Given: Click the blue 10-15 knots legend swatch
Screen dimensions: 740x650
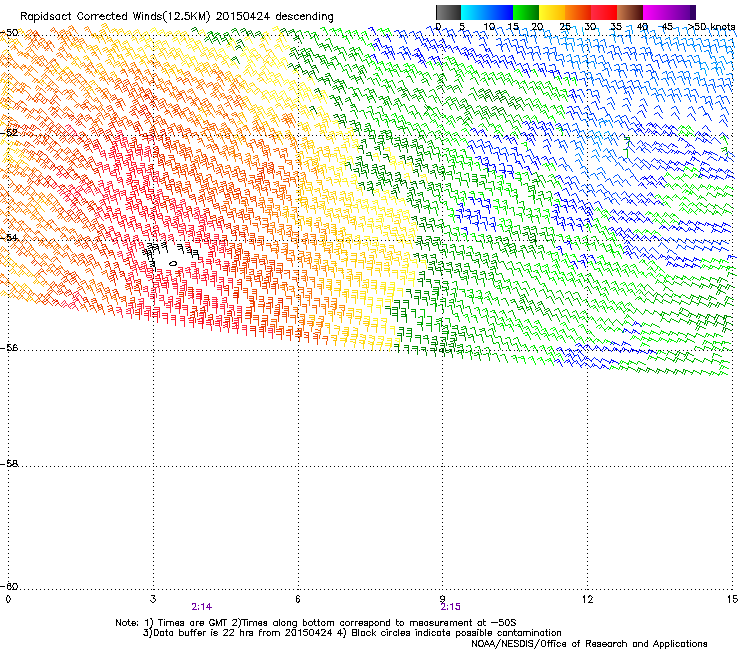Looking at the screenshot, I should pyautogui.click(x=500, y=12).
